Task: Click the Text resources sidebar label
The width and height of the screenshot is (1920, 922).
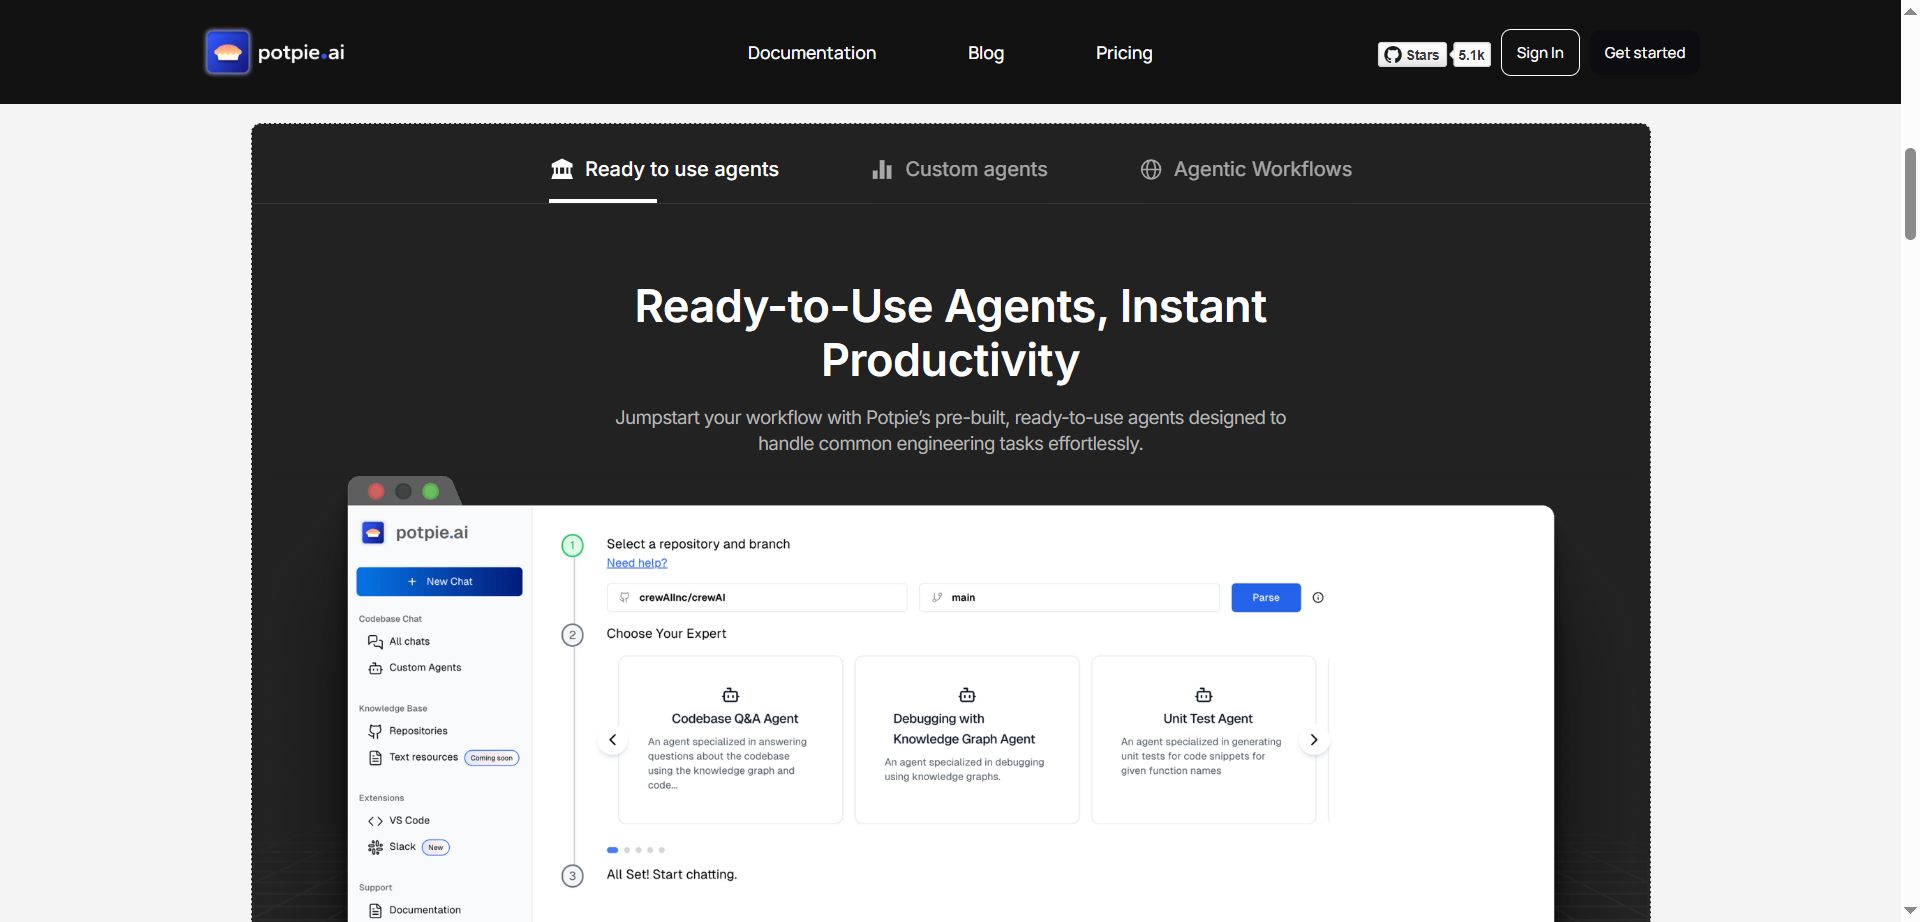Action: click(x=423, y=757)
